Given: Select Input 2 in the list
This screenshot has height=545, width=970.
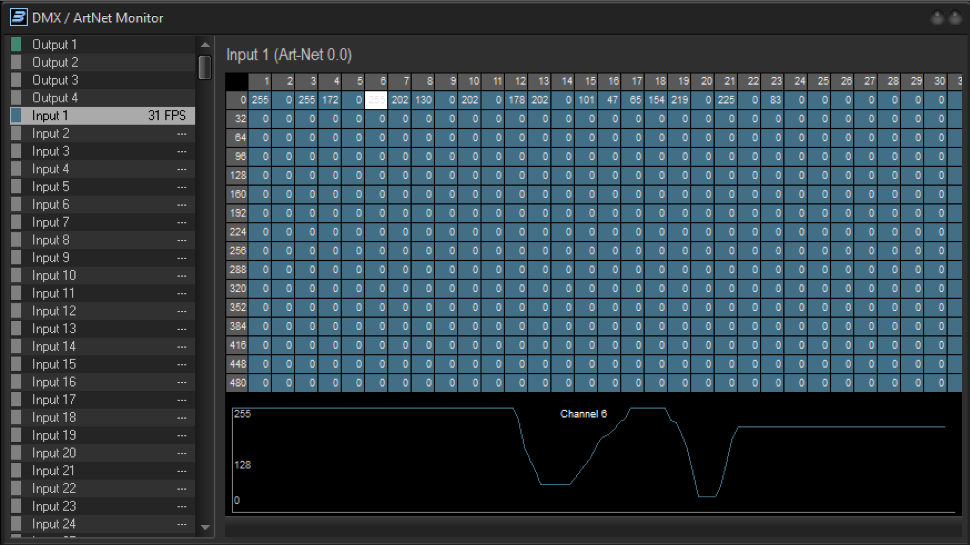Looking at the screenshot, I should pos(103,134).
